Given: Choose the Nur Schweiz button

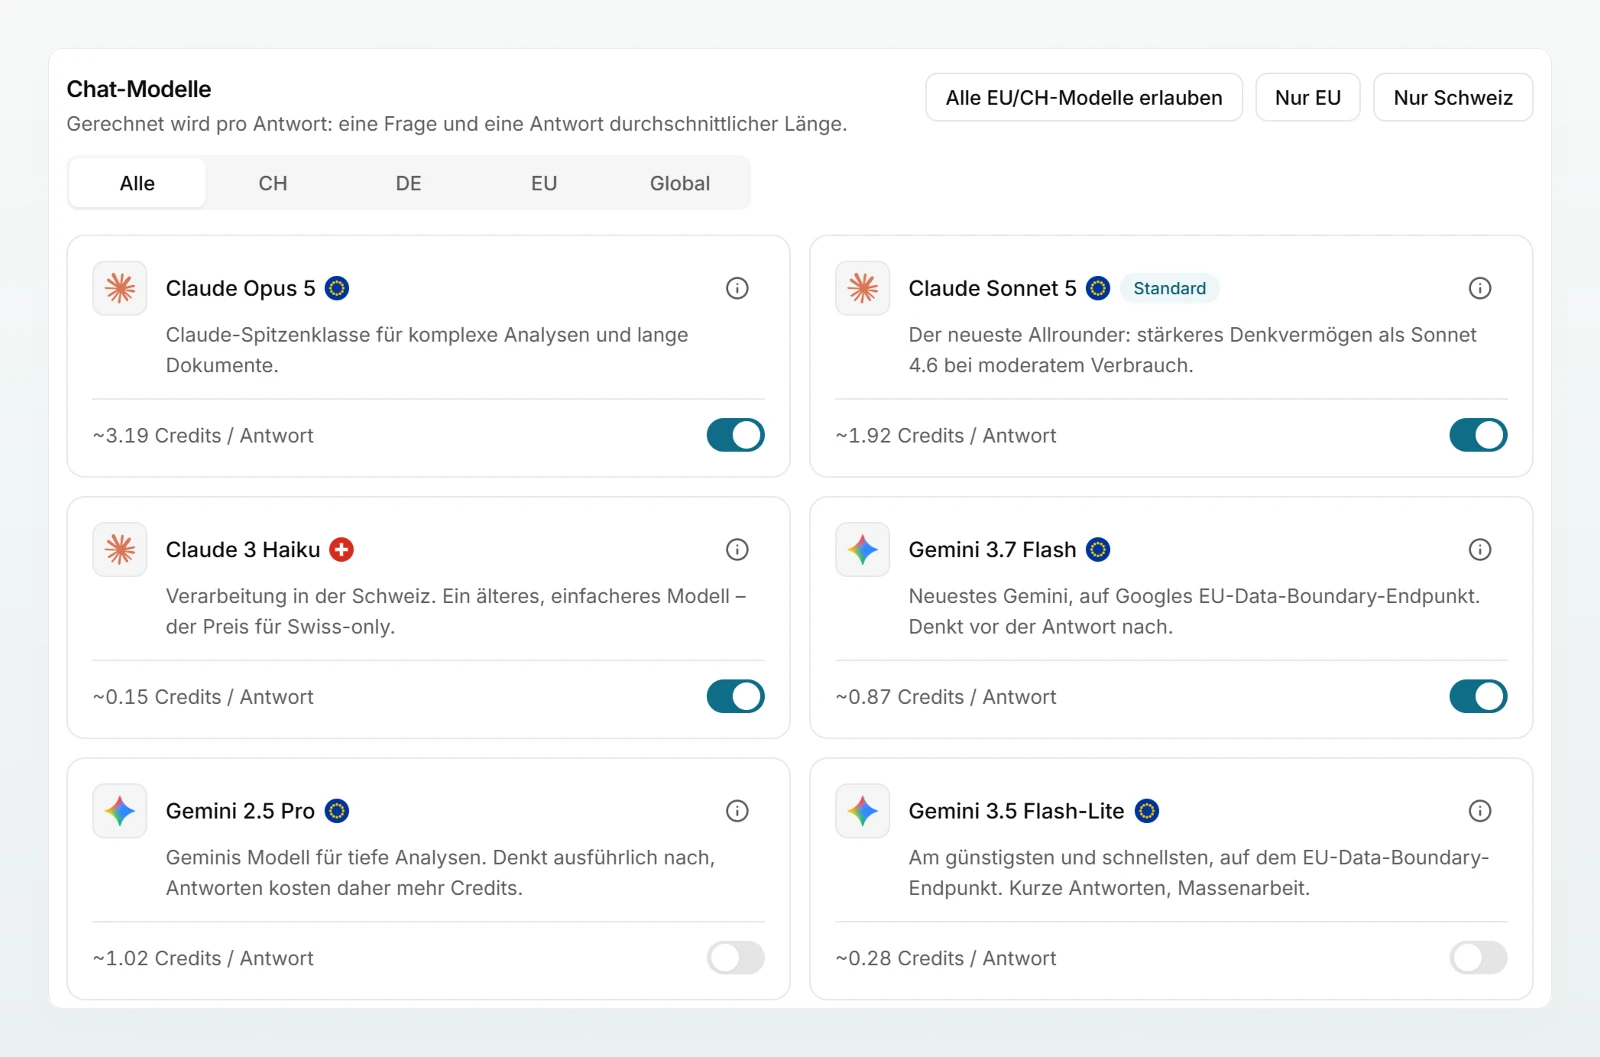Looking at the screenshot, I should pyautogui.click(x=1453, y=97).
